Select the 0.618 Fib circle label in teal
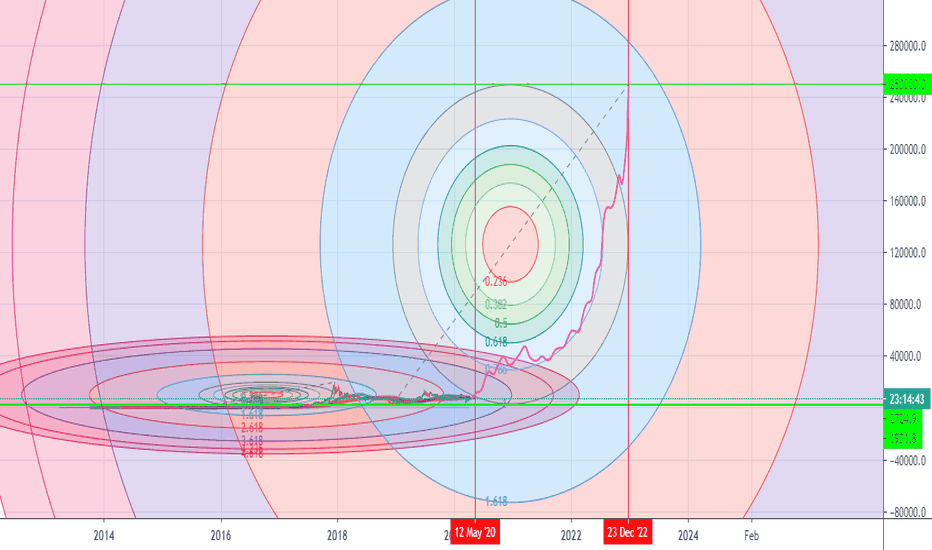This screenshot has height=550, width=932. pyautogui.click(x=496, y=342)
